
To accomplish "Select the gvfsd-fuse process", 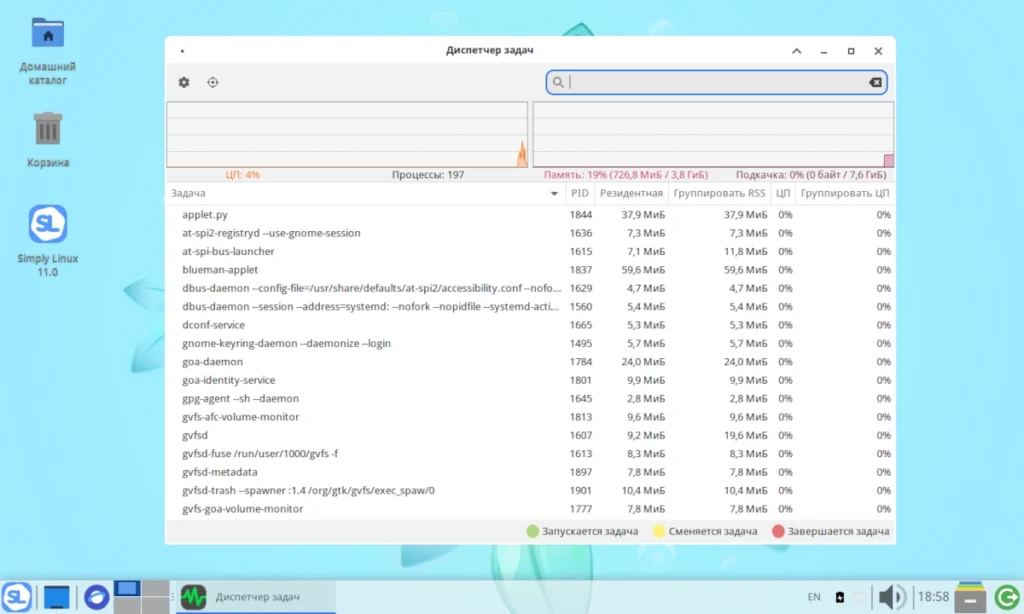I will (530, 453).
